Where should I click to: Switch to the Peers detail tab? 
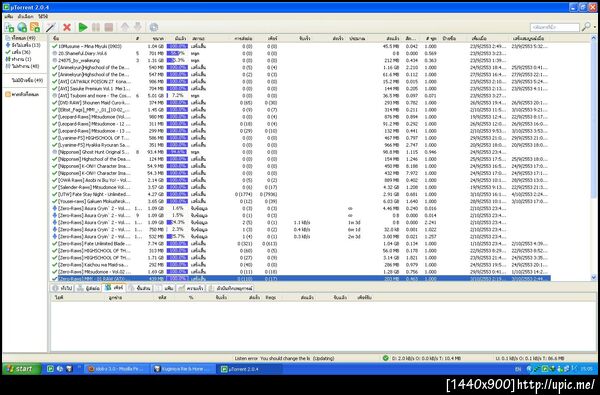114,287
